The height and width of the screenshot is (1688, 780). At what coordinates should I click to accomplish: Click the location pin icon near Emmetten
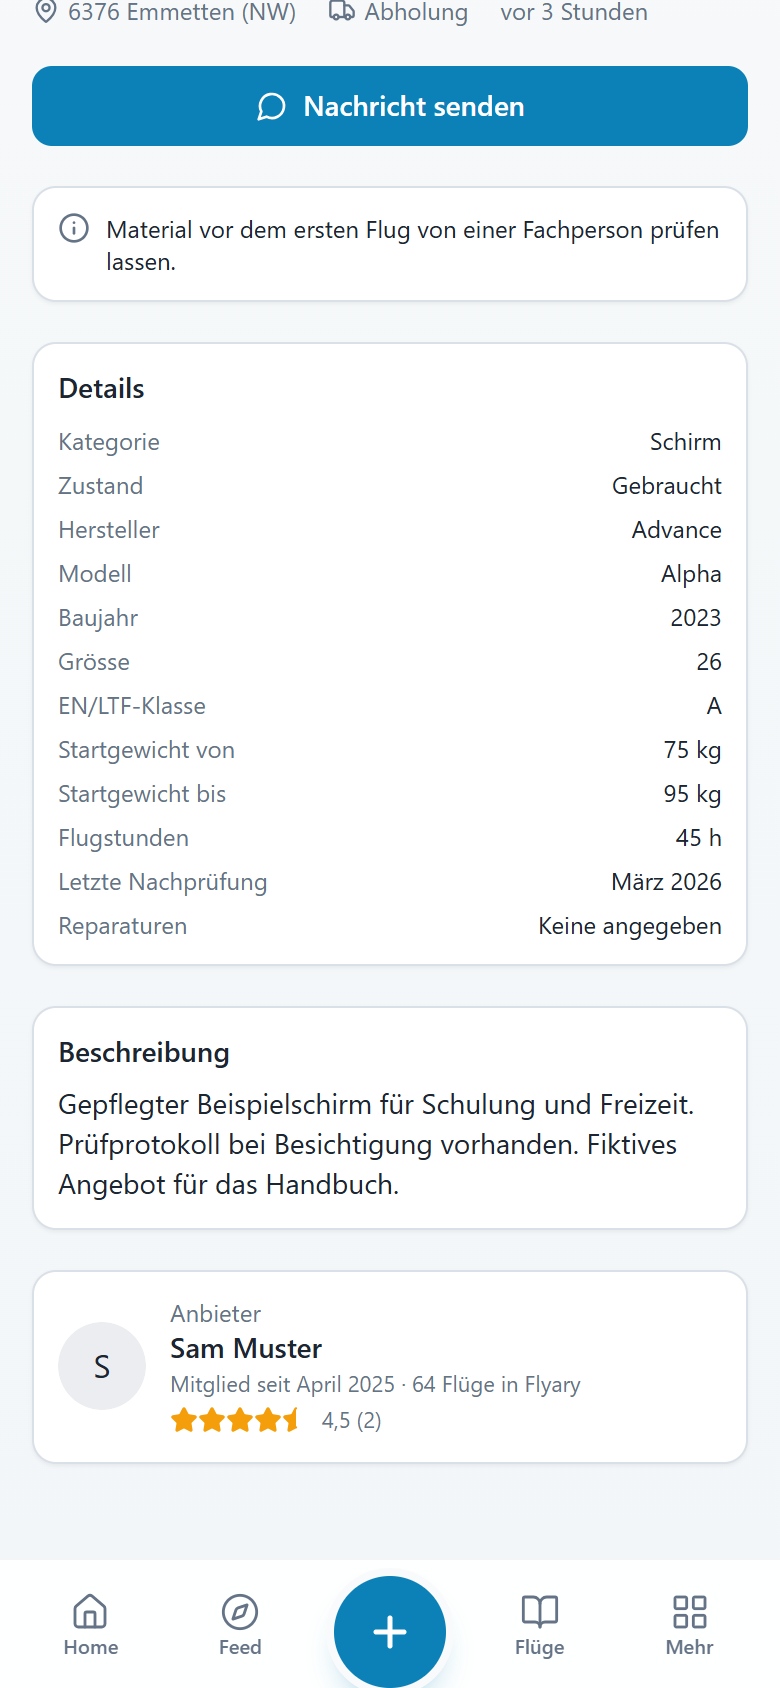click(46, 12)
